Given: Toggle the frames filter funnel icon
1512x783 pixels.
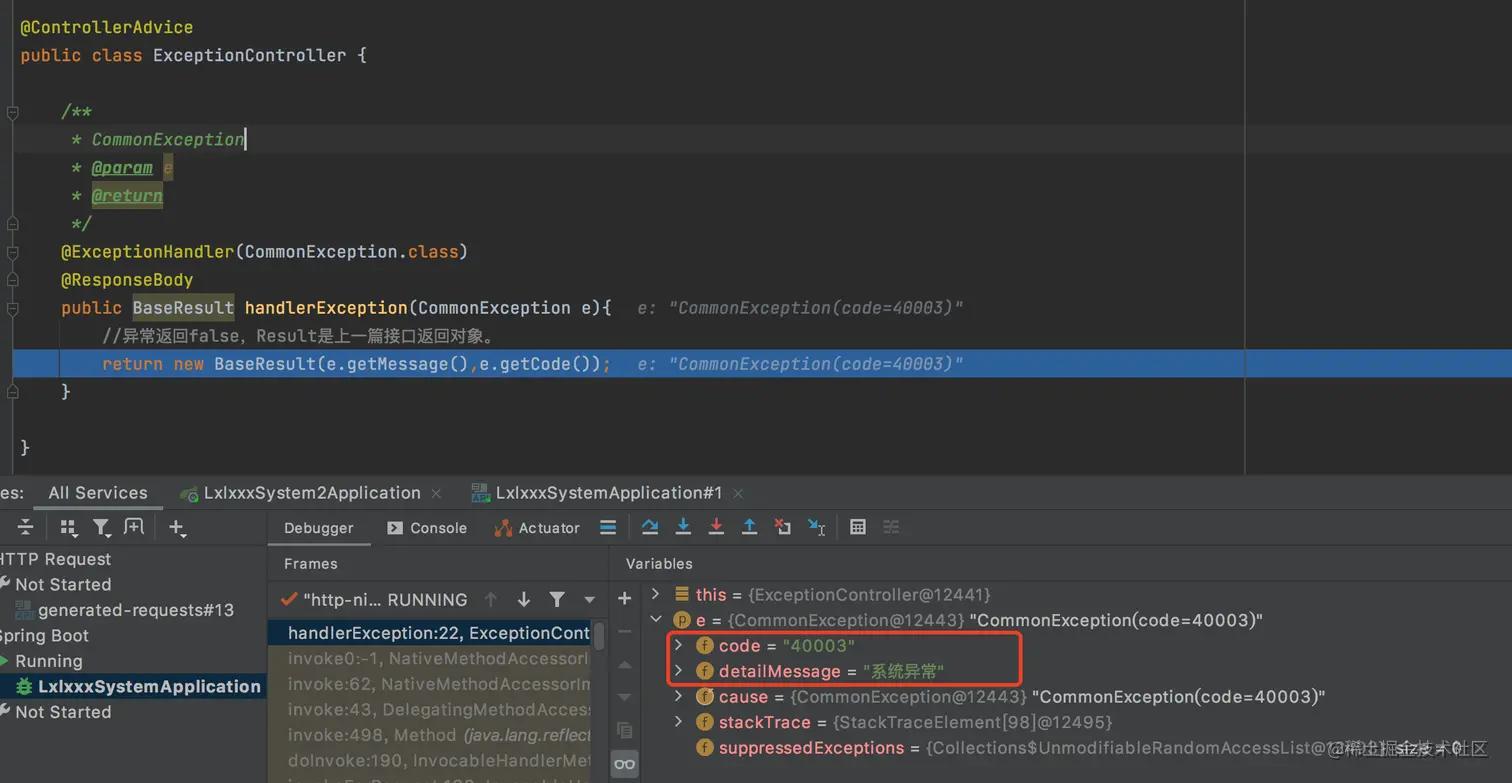Looking at the screenshot, I should [x=557, y=599].
